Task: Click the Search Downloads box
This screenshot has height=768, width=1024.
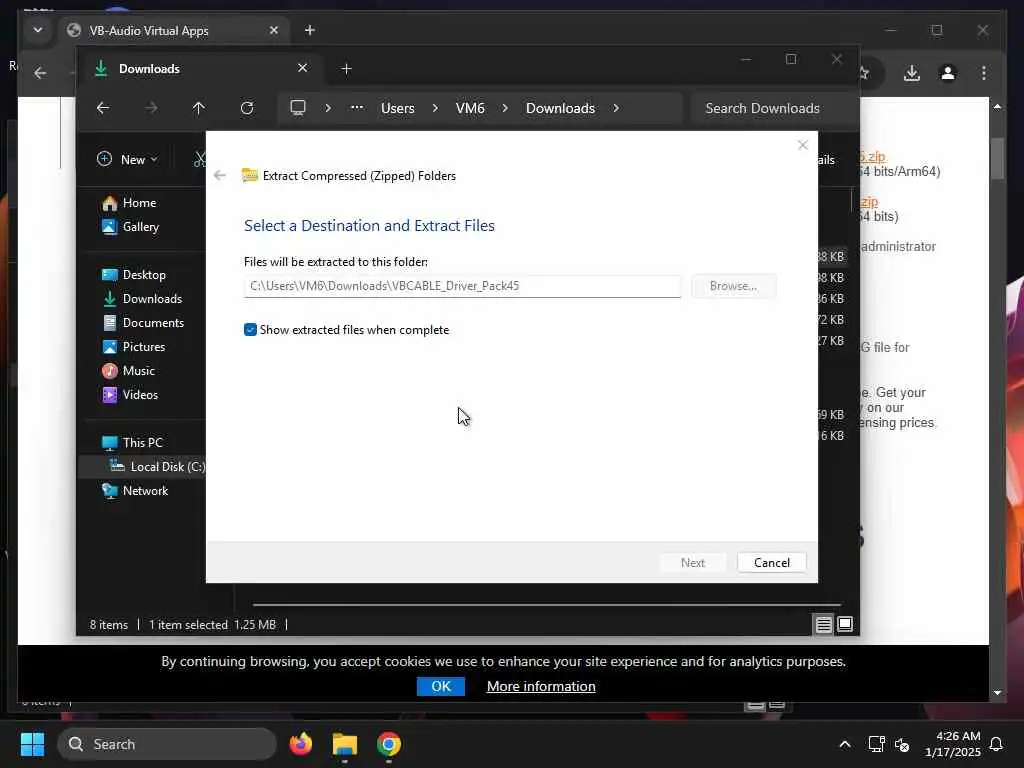Action: tap(774, 108)
